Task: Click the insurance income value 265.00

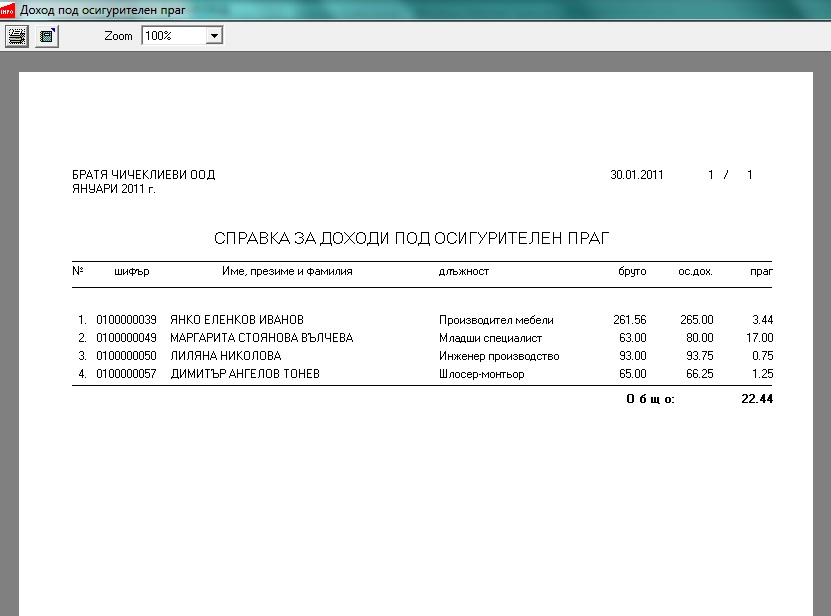Action: [697, 320]
